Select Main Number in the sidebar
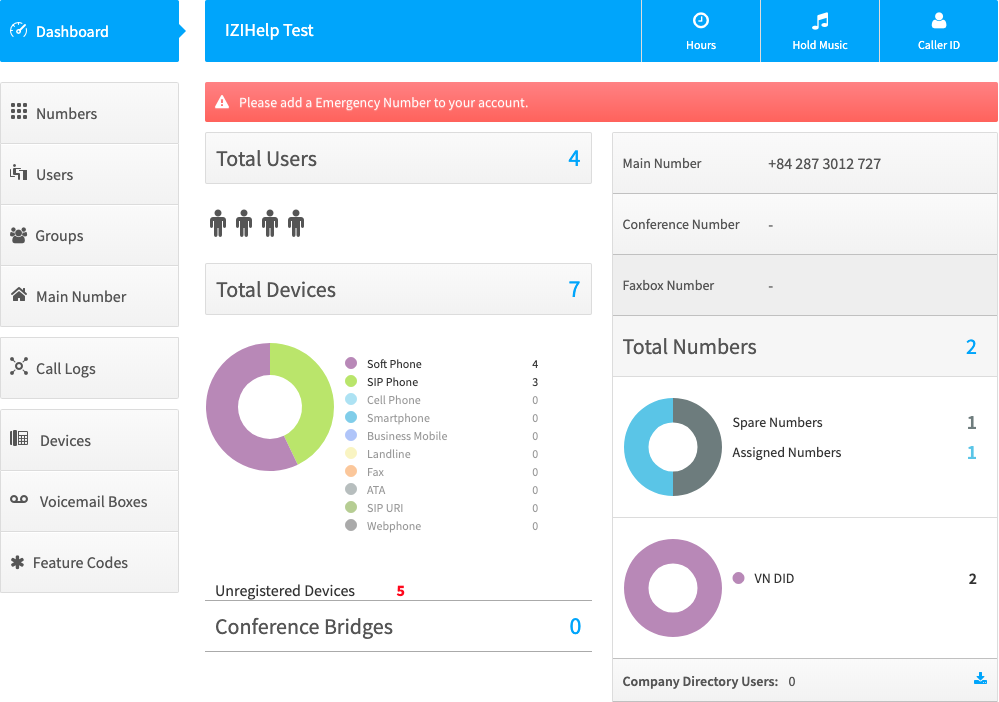Viewport: 999px width, 702px height. 89,296
